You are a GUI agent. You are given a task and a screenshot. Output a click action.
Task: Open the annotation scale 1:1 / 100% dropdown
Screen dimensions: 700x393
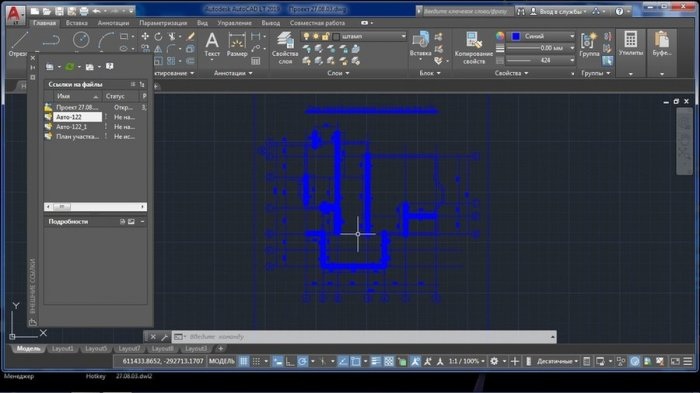[467, 361]
